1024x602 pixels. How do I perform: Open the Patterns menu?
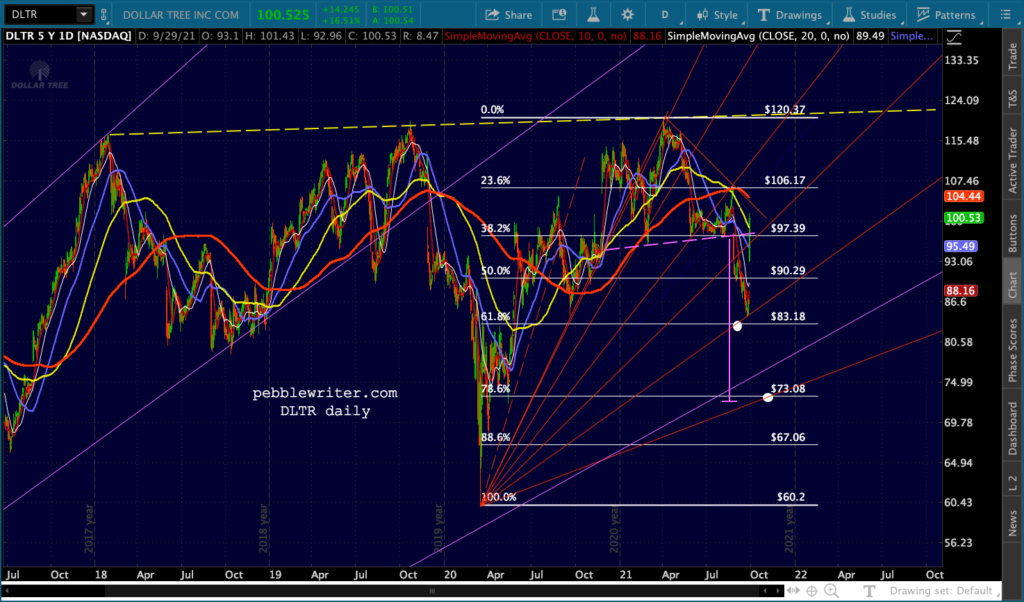(x=946, y=14)
